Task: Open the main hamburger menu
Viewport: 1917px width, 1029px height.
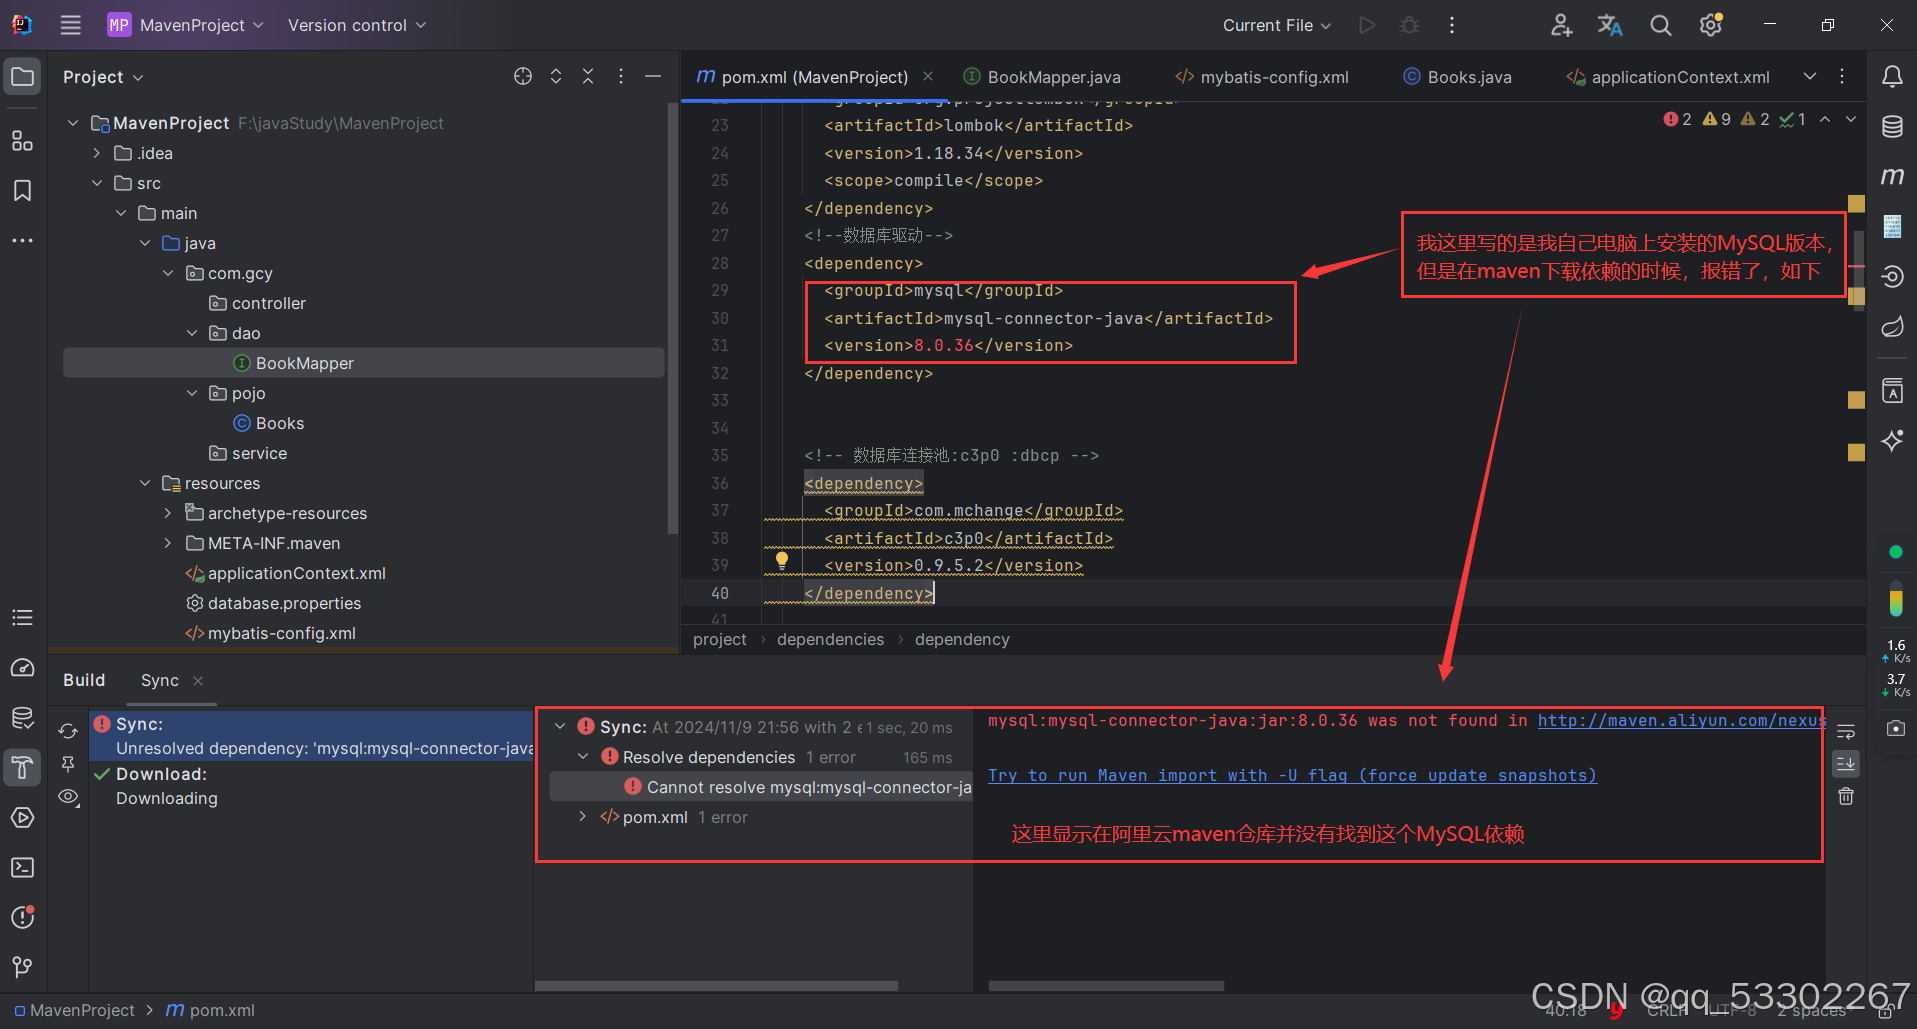Action: click(70, 25)
